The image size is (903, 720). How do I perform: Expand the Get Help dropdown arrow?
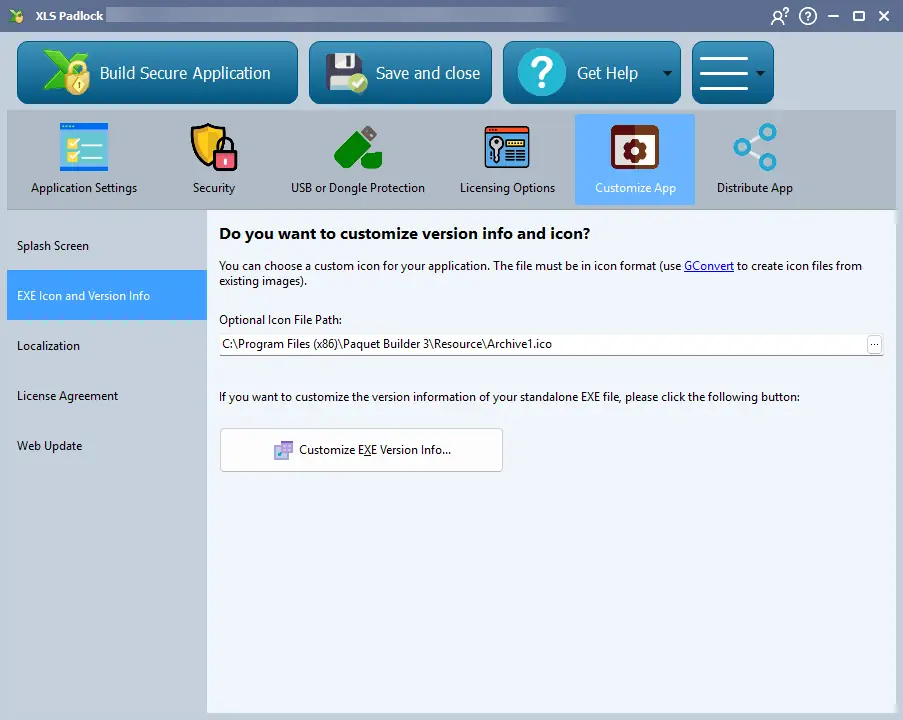click(x=667, y=74)
